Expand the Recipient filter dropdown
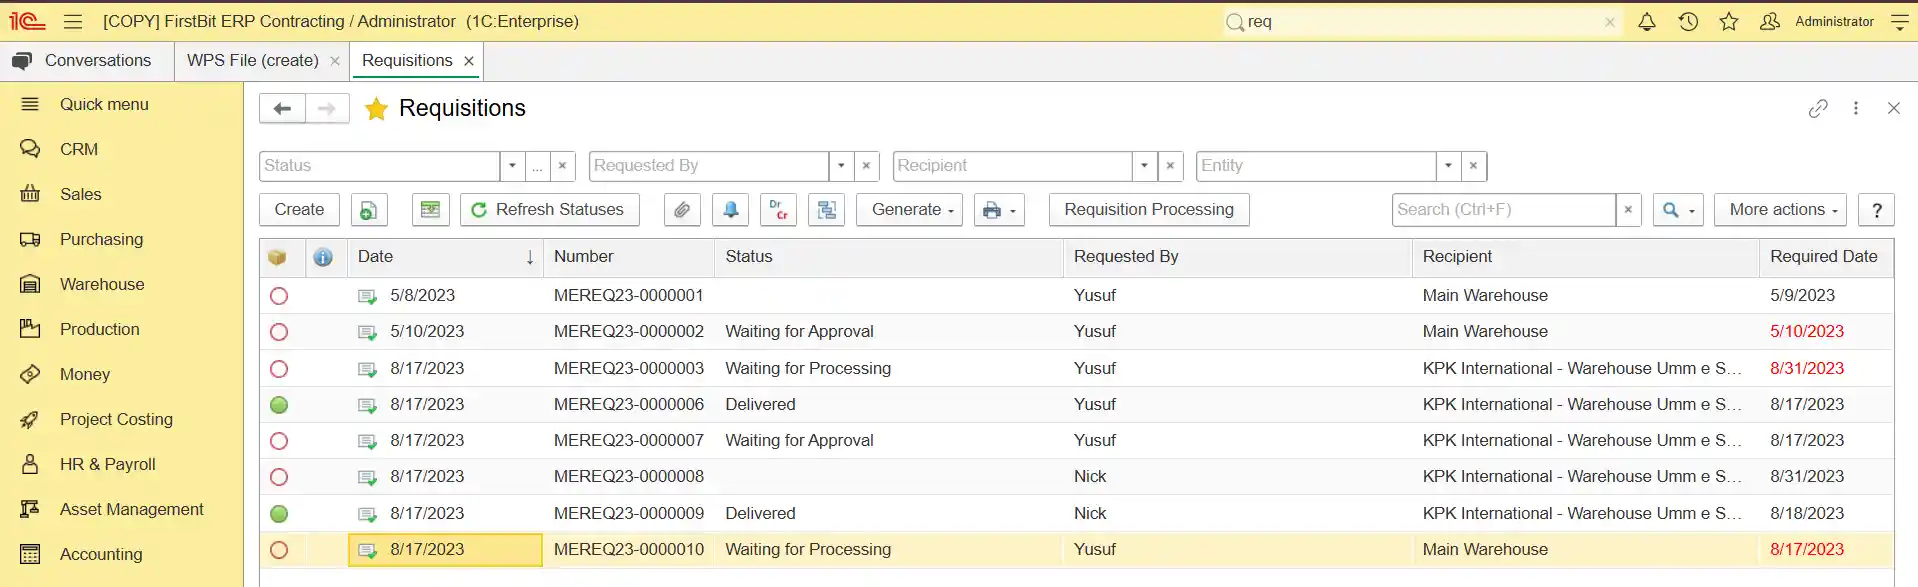The height and width of the screenshot is (587, 1918). click(x=1144, y=166)
